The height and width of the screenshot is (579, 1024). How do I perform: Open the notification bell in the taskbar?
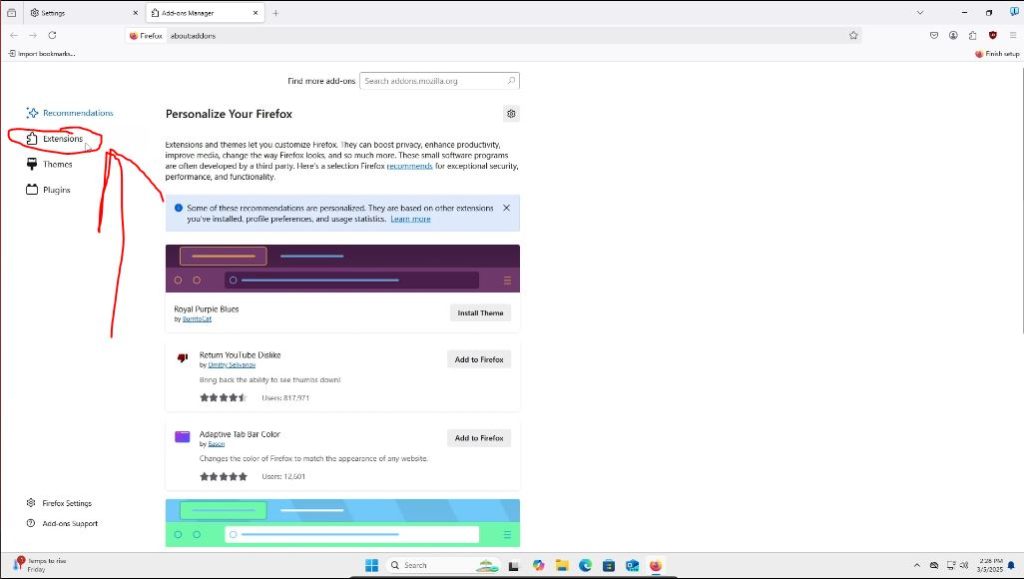tap(1012, 565)
